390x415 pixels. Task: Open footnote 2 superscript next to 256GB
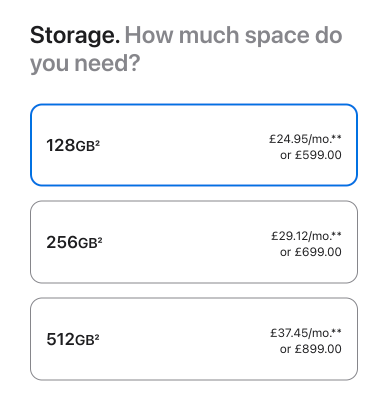tap(100, 239)
